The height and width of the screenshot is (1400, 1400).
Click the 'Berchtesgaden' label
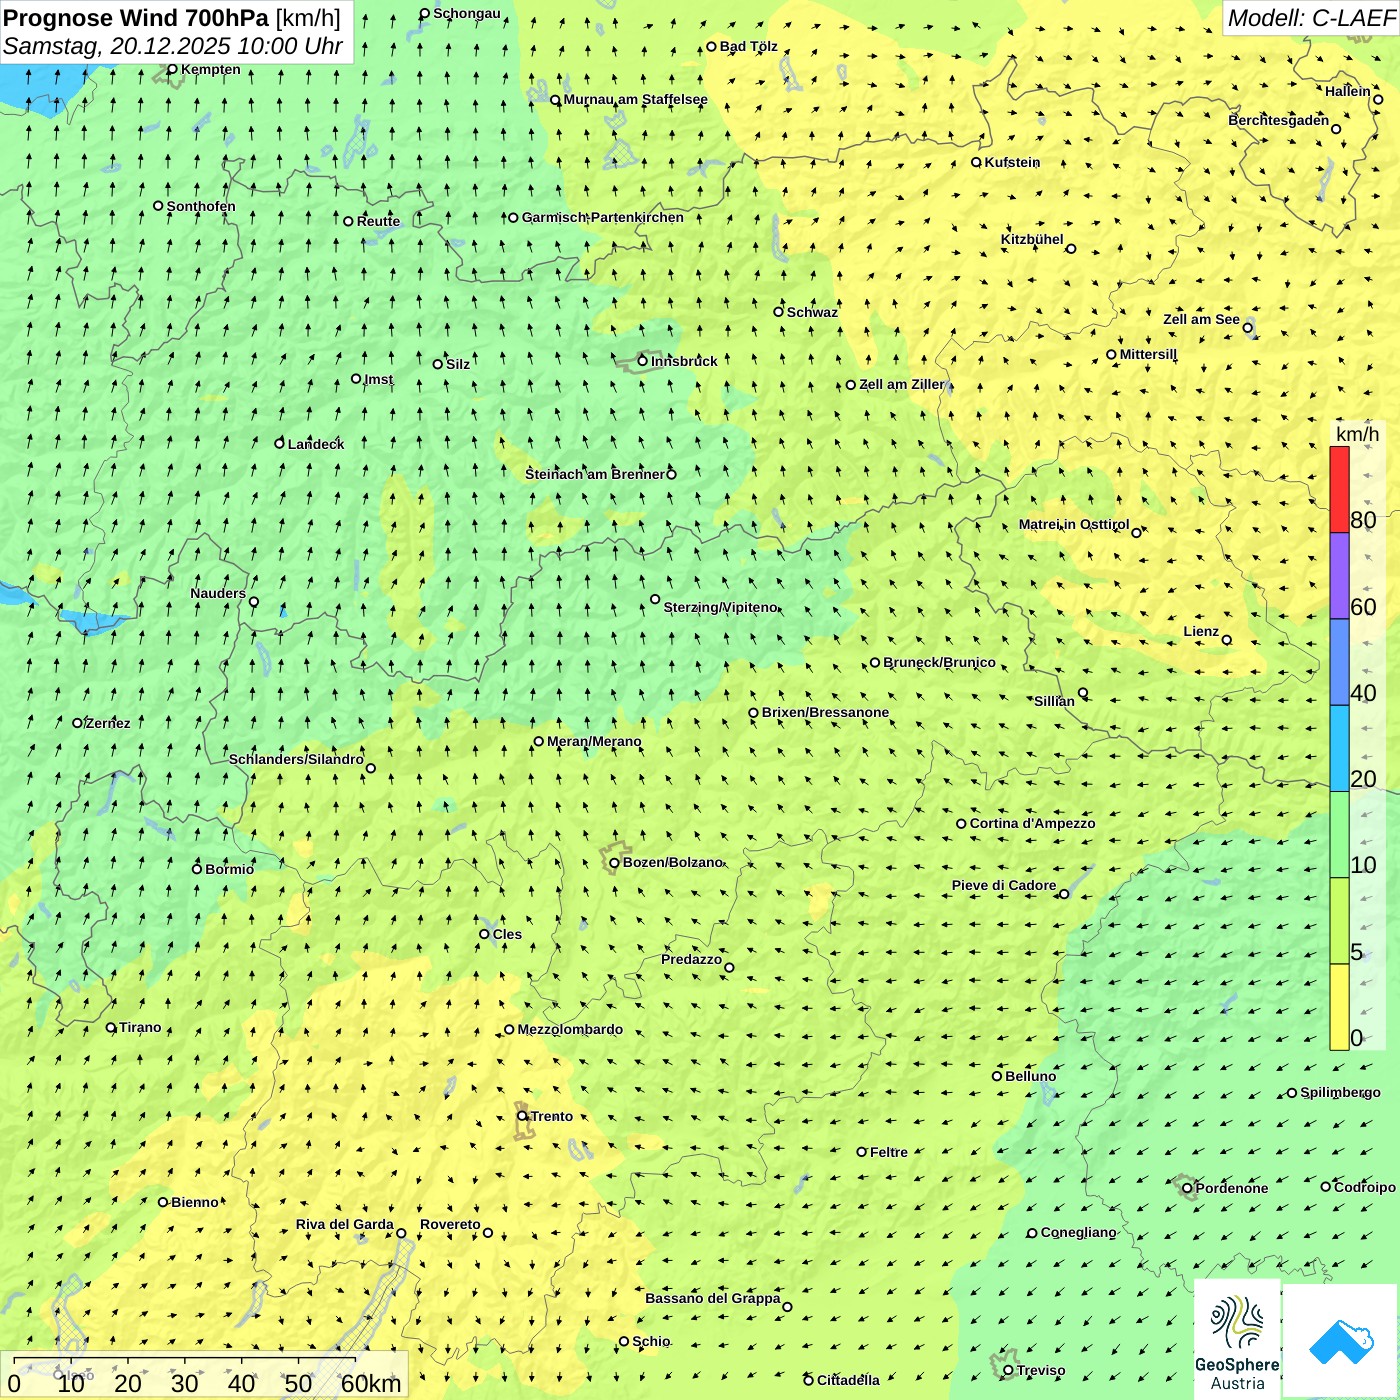[1279, 120]
